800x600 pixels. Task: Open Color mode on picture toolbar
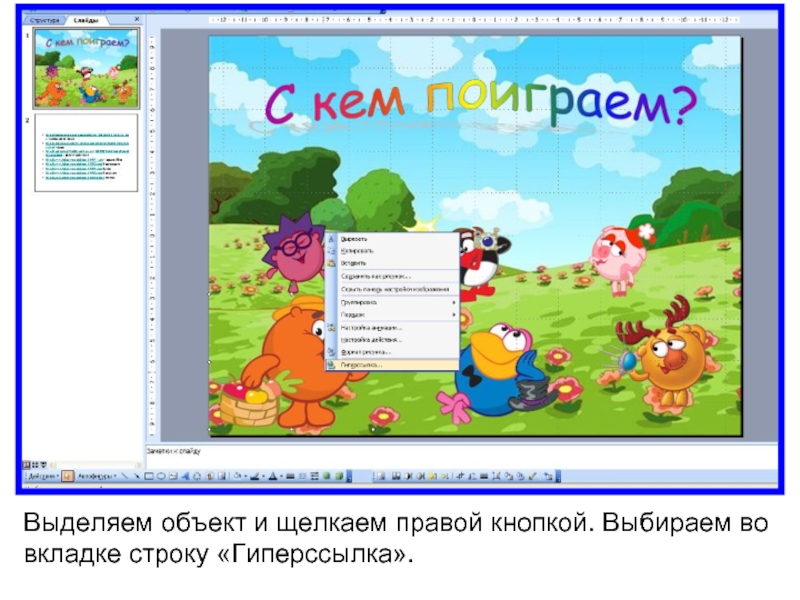[396, 477]
